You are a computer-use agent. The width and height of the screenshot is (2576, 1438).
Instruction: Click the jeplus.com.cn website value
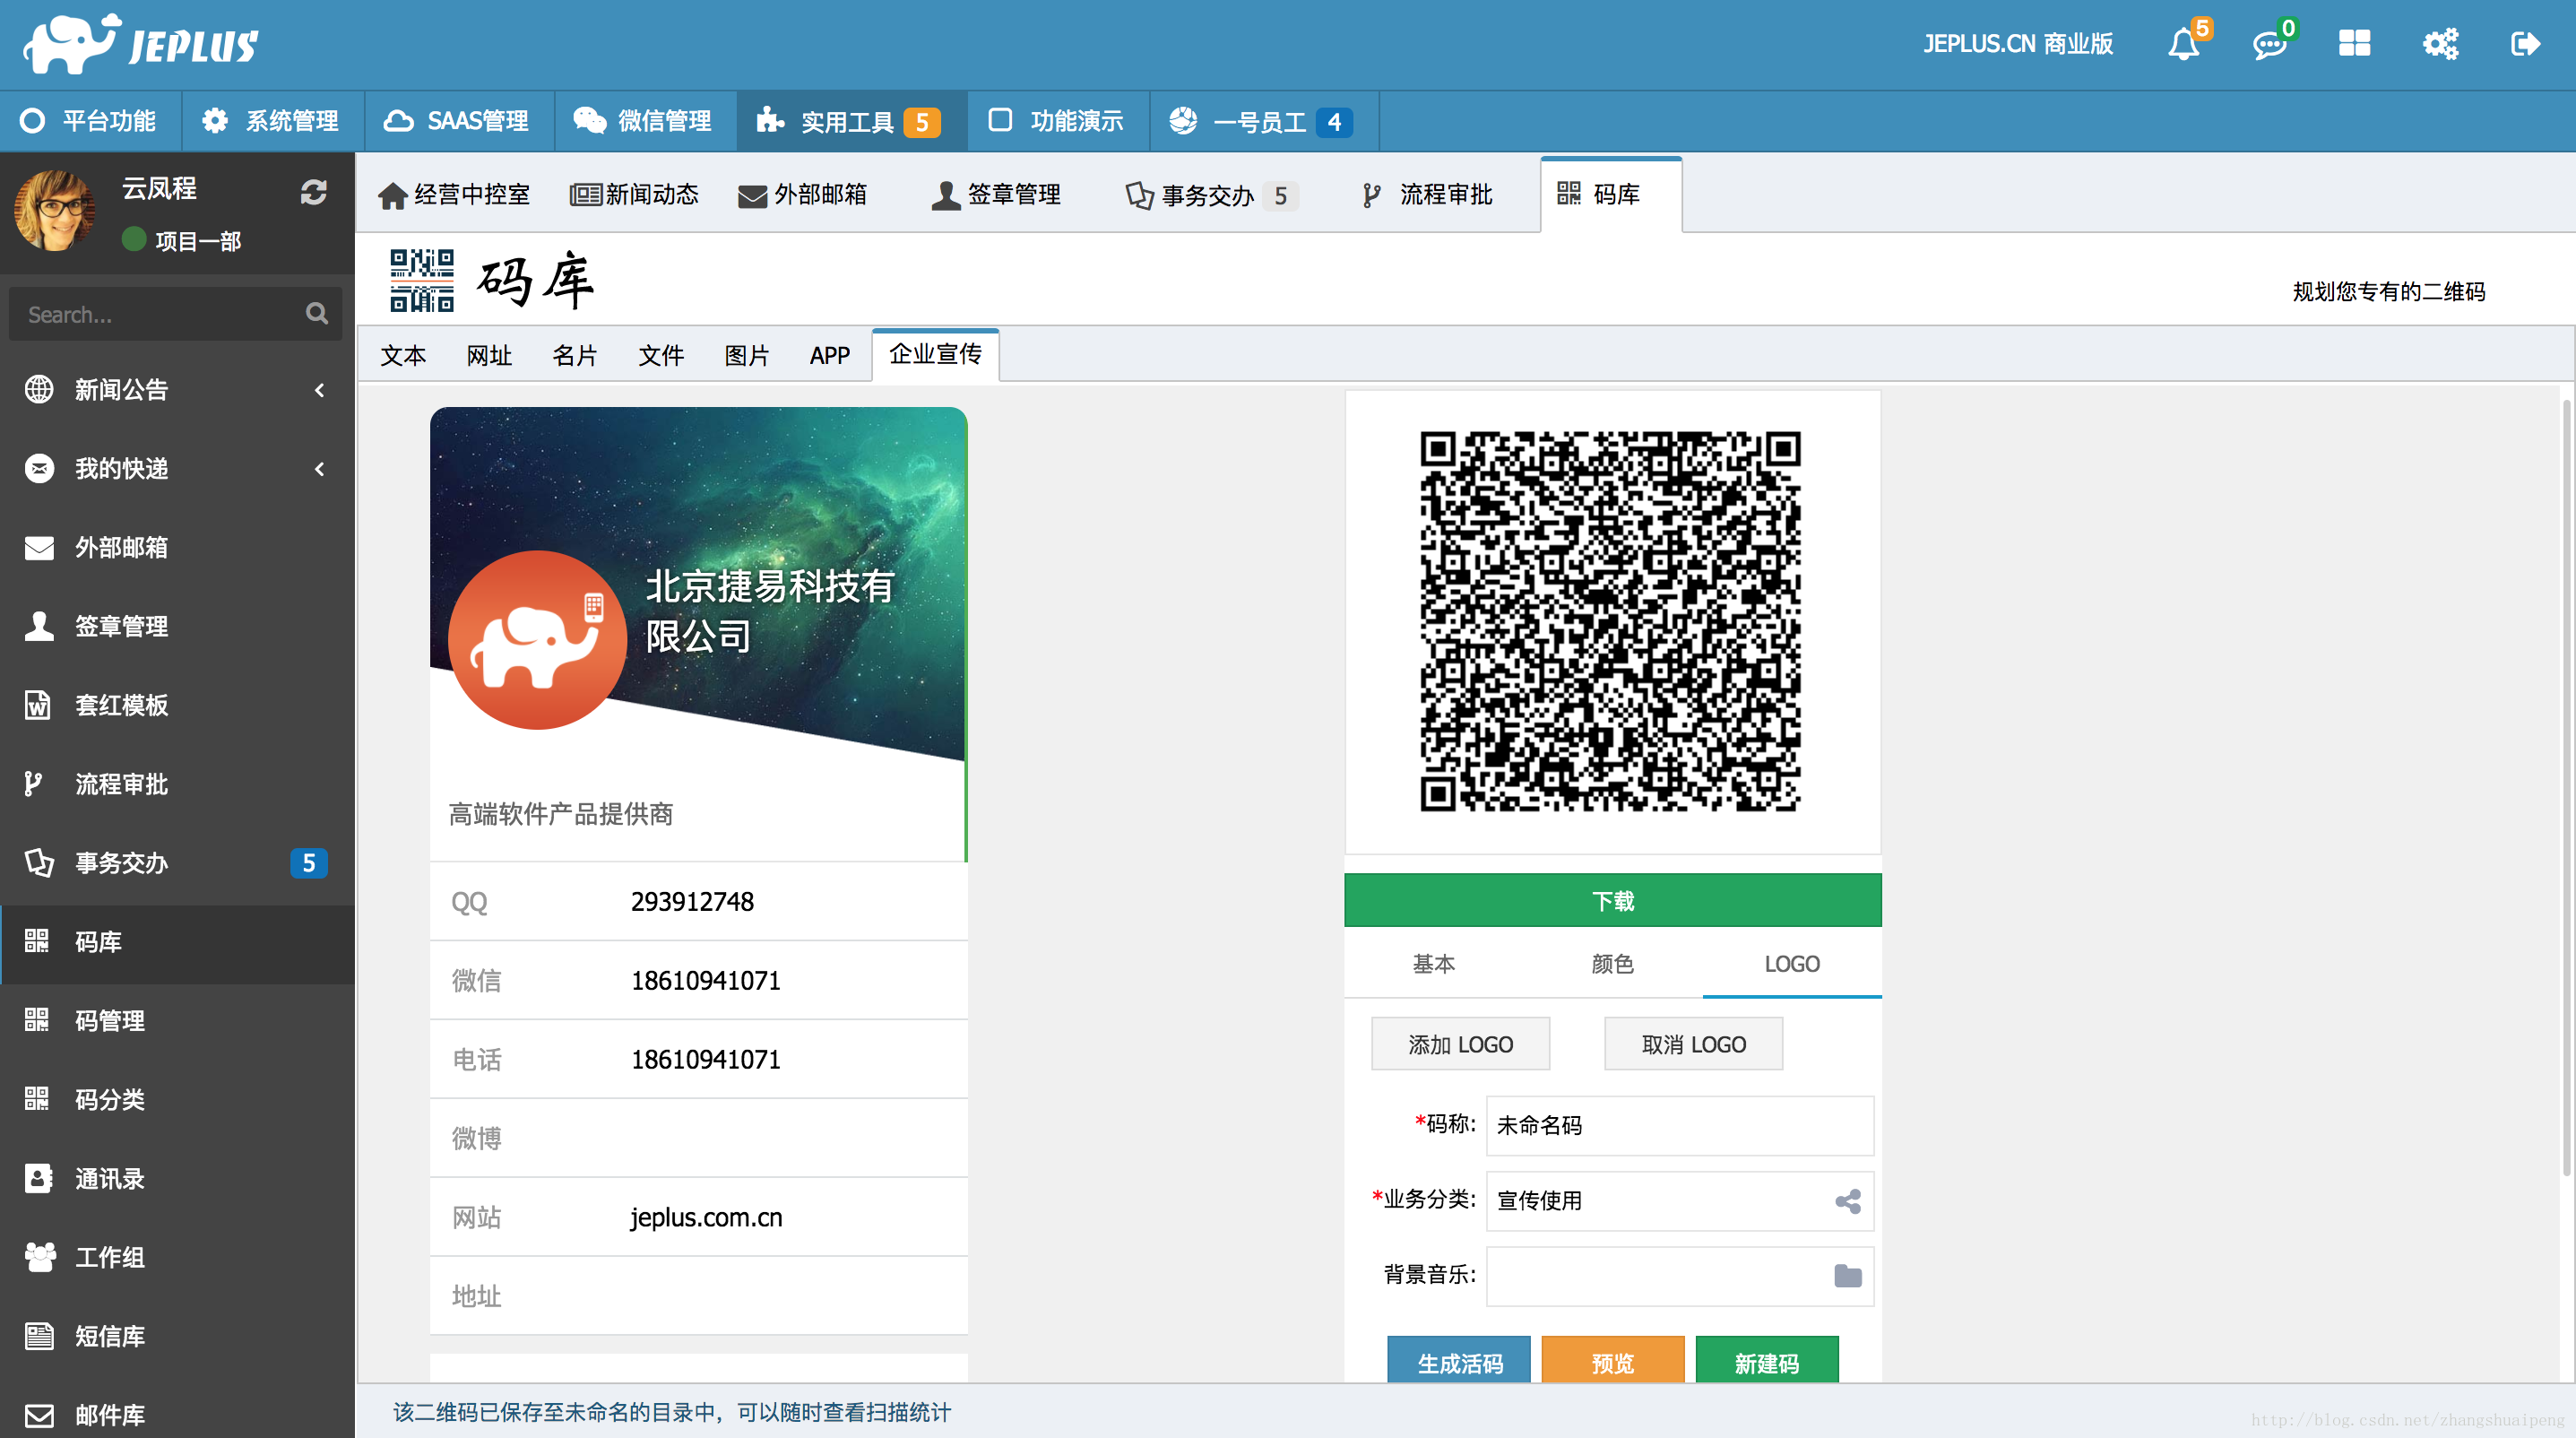click(x=706, y=1218)
